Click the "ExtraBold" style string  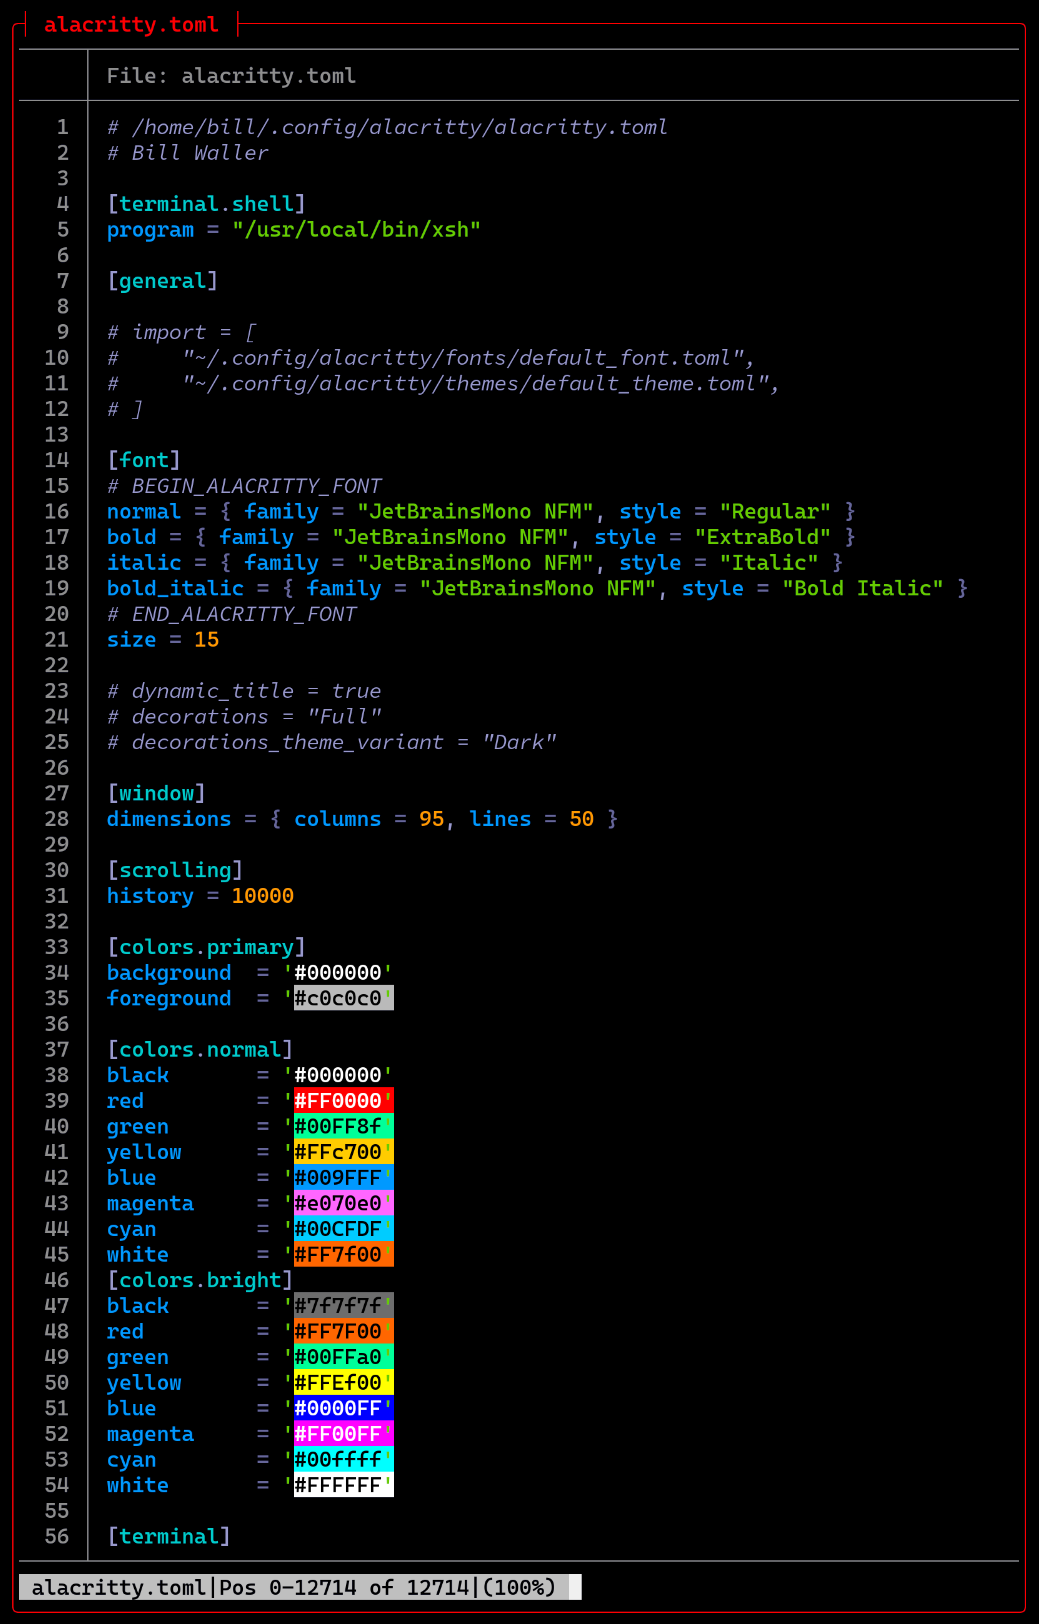pyautogui.click(x=762, y=537)
